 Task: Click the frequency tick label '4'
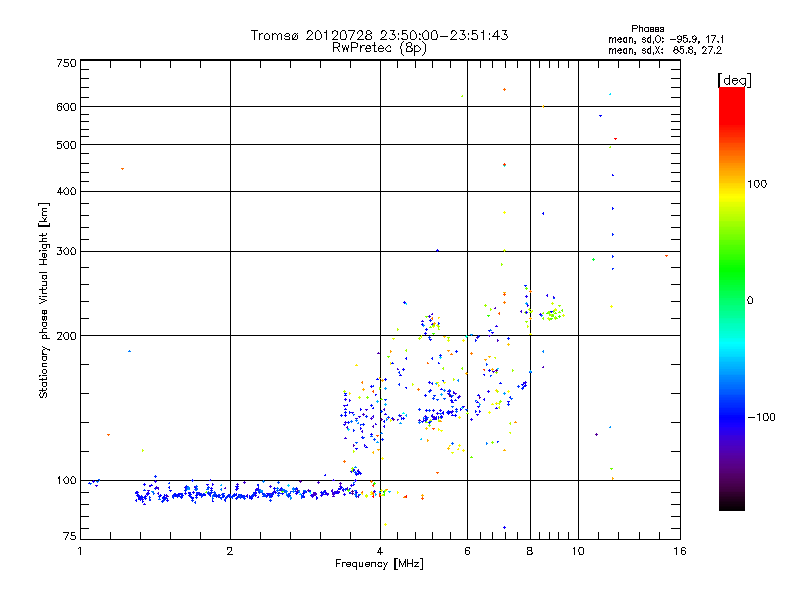click(380, 551)
